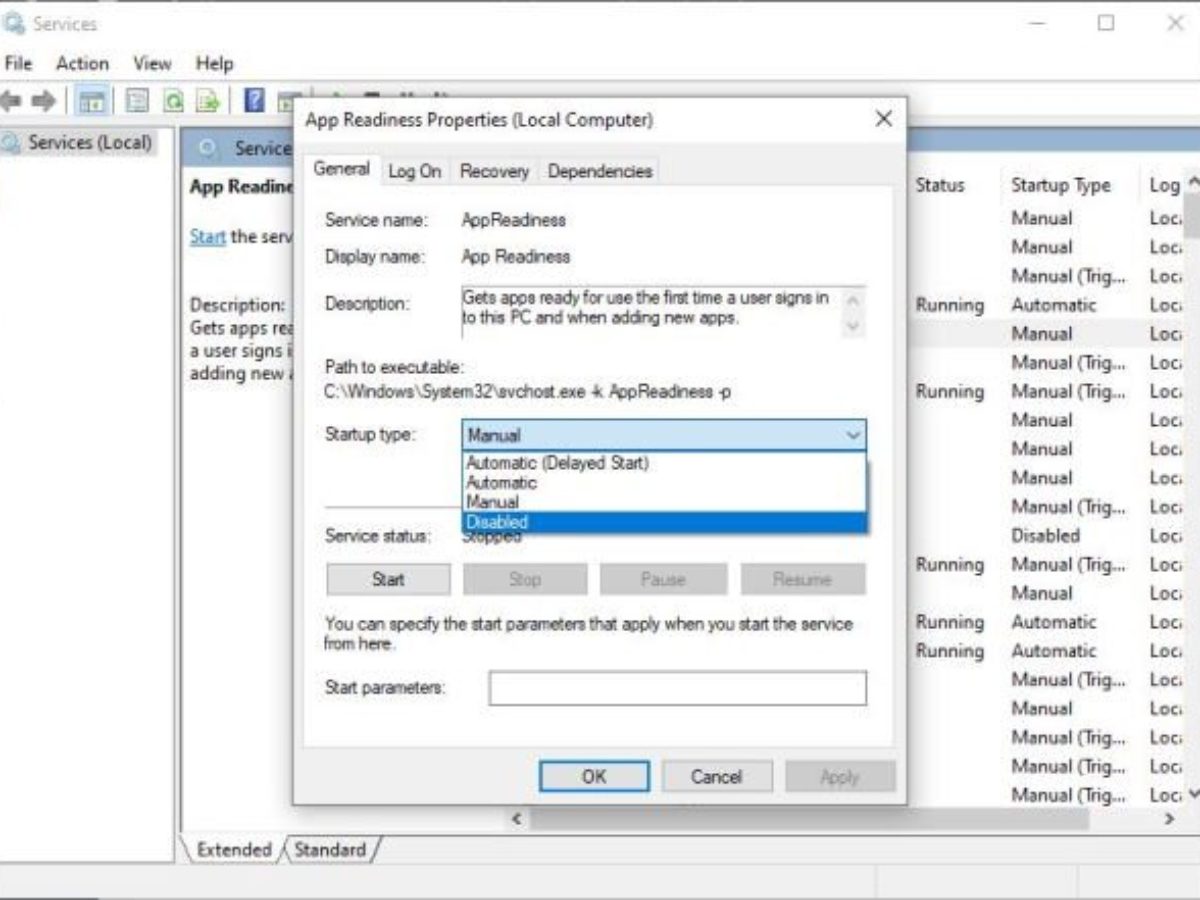
Task: Click the Description box scroll-down arrow
Action: pyautogui.click(x=852, y=326)
